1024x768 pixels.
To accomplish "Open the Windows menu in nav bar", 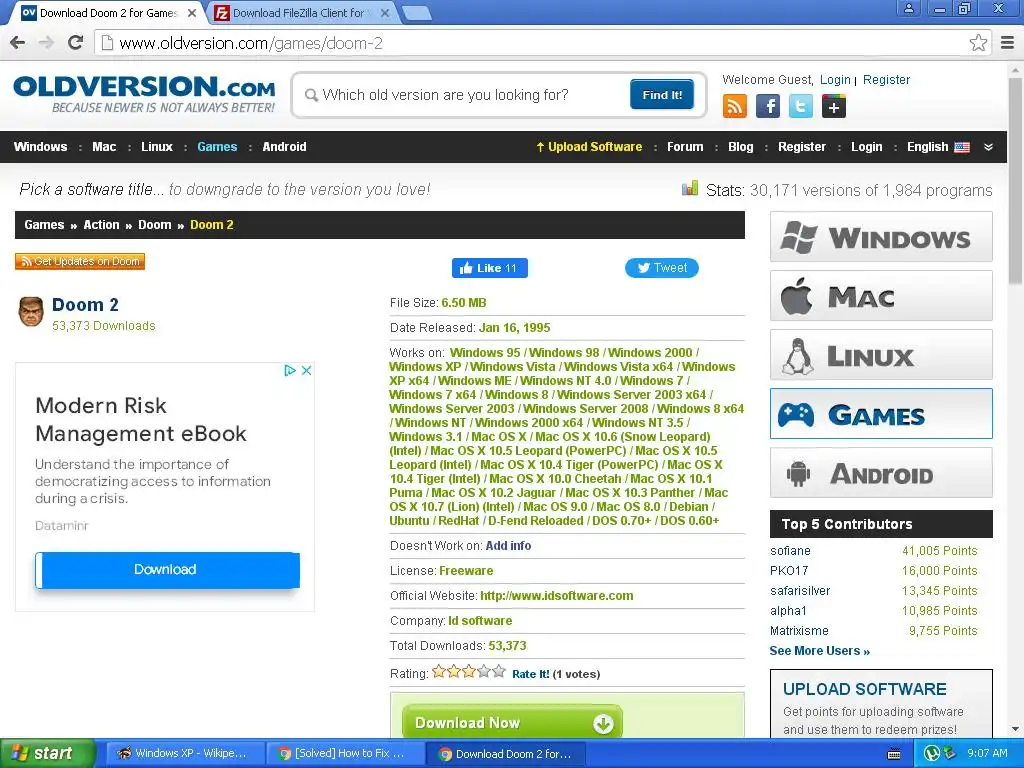I will [40, 147].
